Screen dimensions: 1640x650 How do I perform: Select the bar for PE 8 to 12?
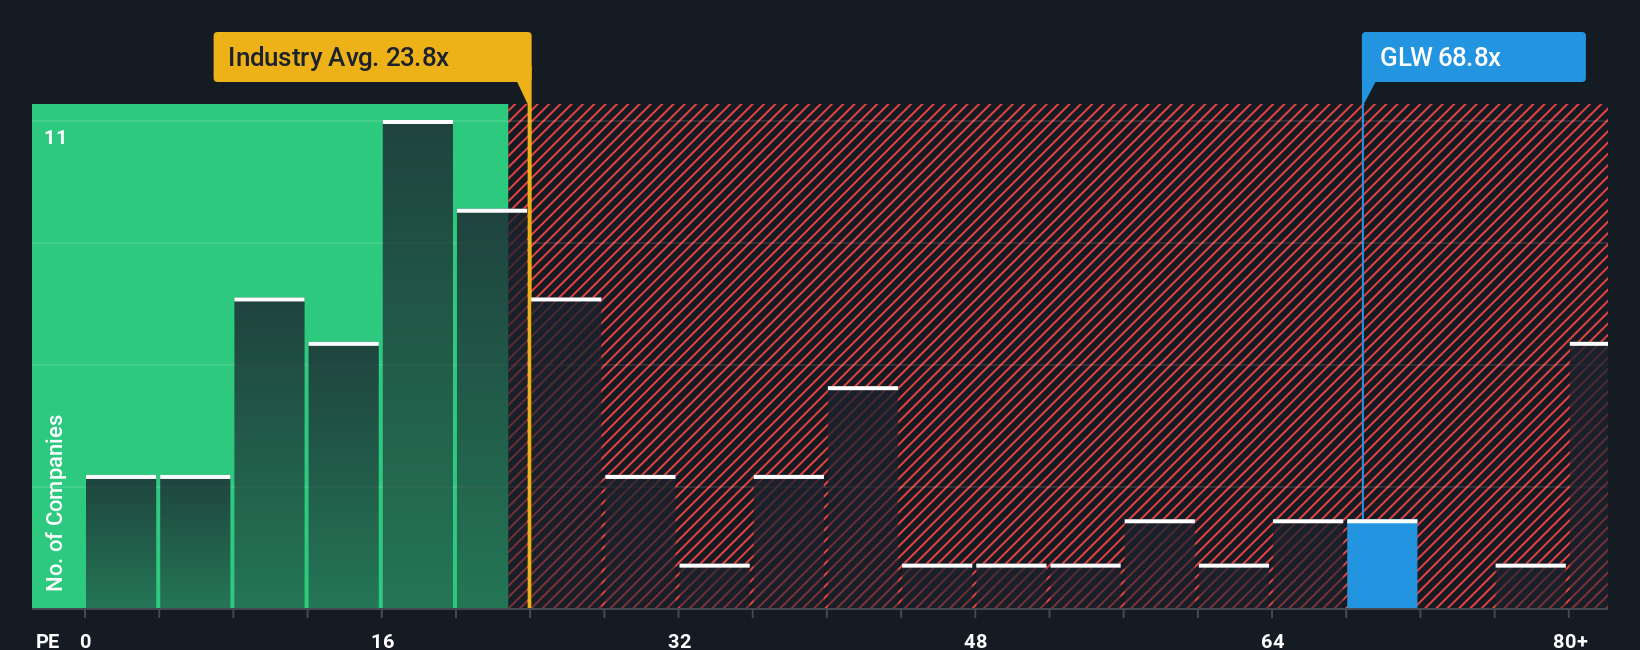point(269,453)
